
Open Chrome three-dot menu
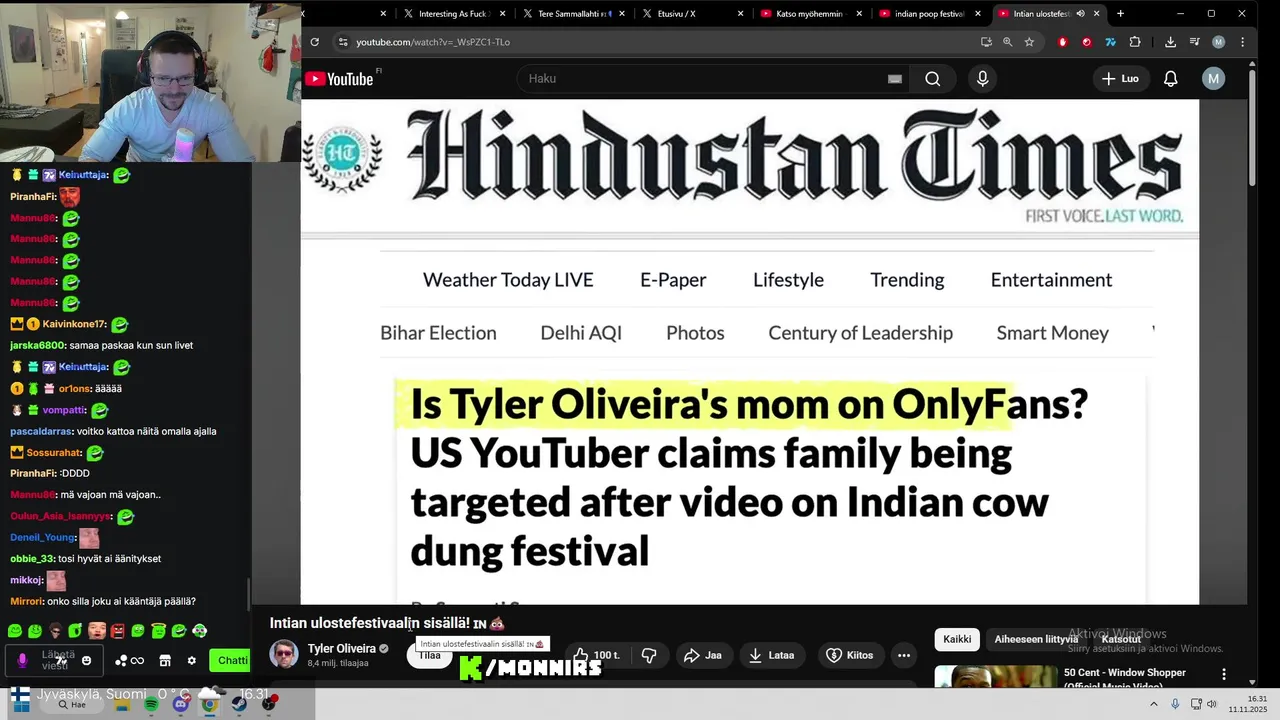[x=1242, y=42]
